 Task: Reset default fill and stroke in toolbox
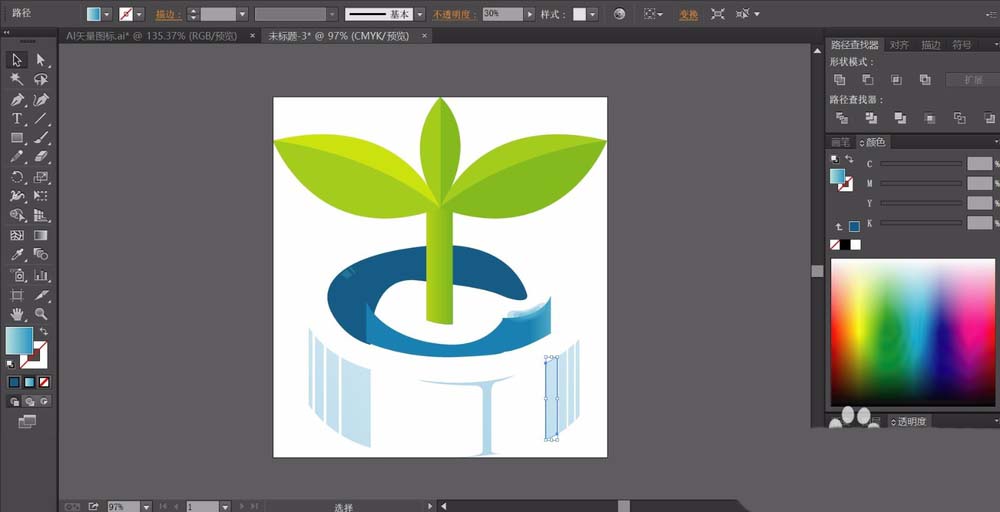pos(11,364)
